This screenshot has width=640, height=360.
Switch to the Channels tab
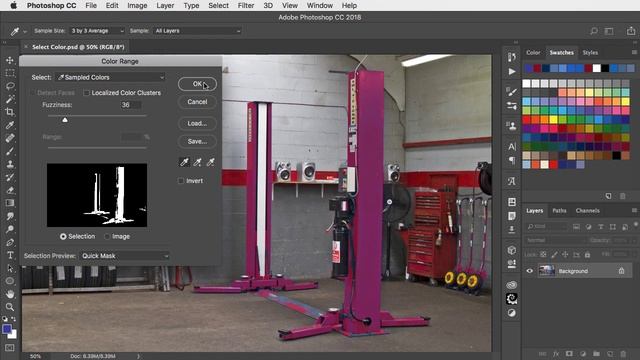pos(587,211)
